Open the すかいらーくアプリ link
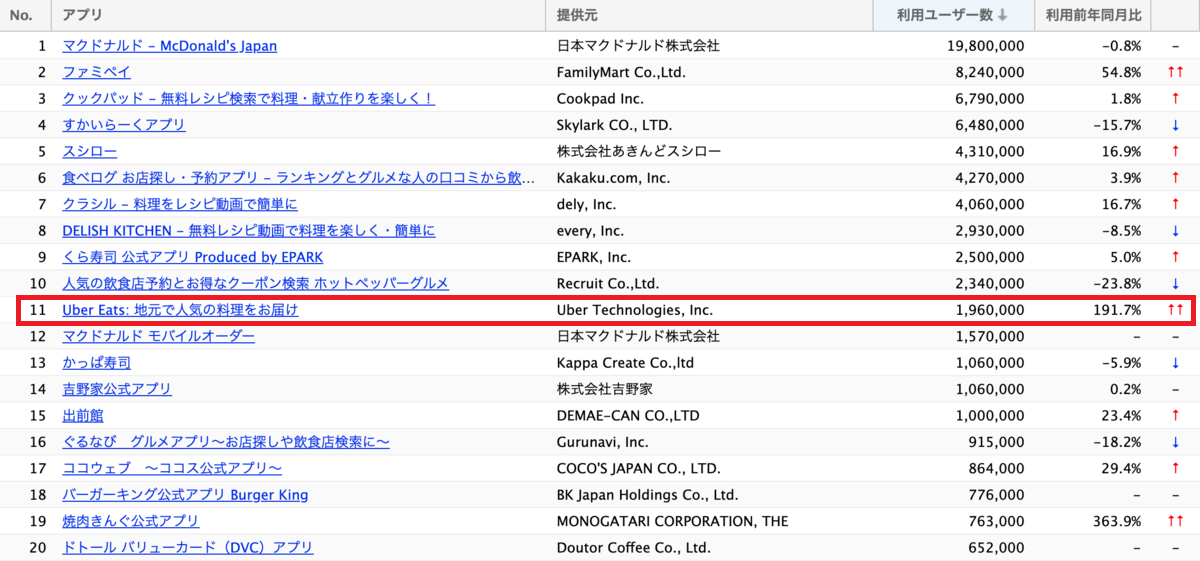 tap(124, 125)
